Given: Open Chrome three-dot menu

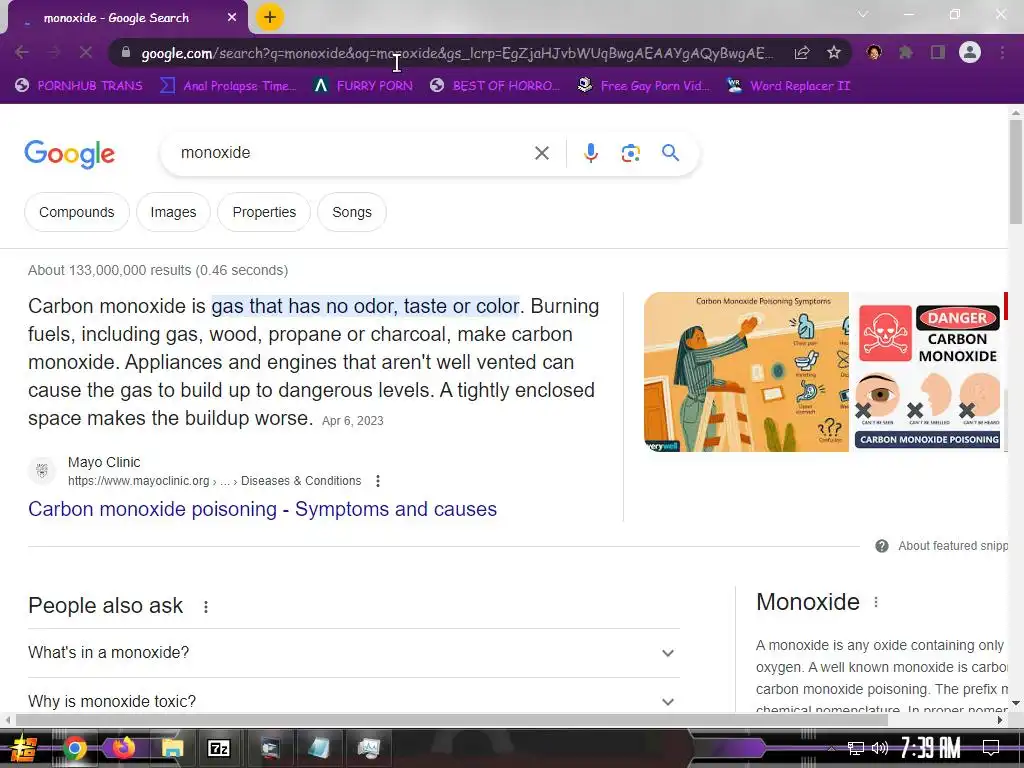Looking at the screenshot, I should point(1002,53).
